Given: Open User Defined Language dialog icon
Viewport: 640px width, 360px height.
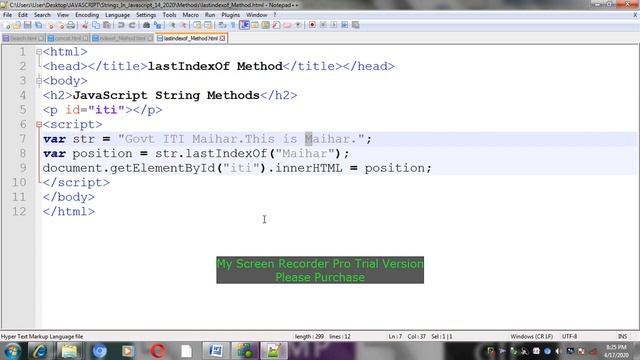Looking at the screenshot, I should point(255,25).
